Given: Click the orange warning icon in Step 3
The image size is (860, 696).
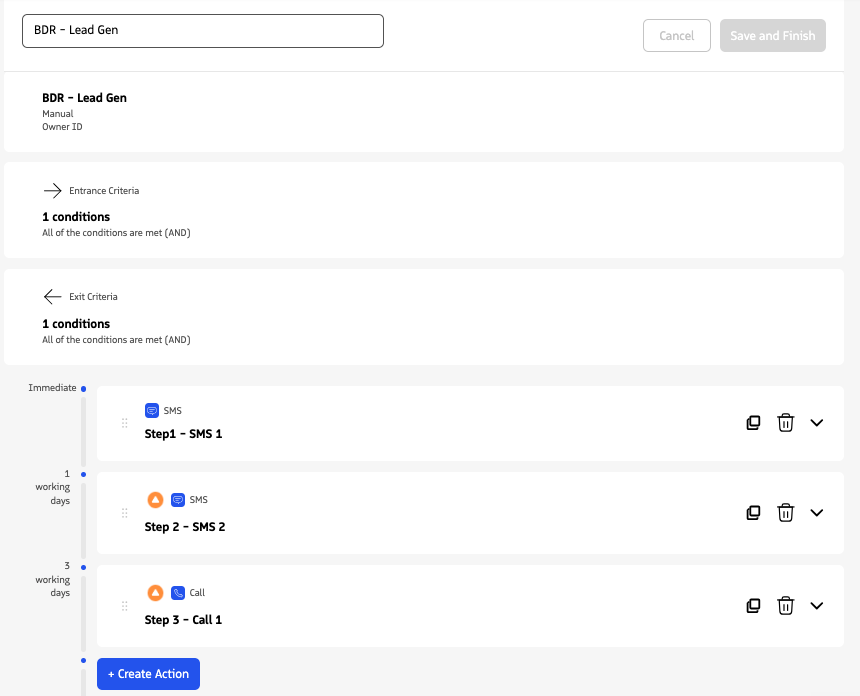Looking at the screenshot, I should coord(156,593).
